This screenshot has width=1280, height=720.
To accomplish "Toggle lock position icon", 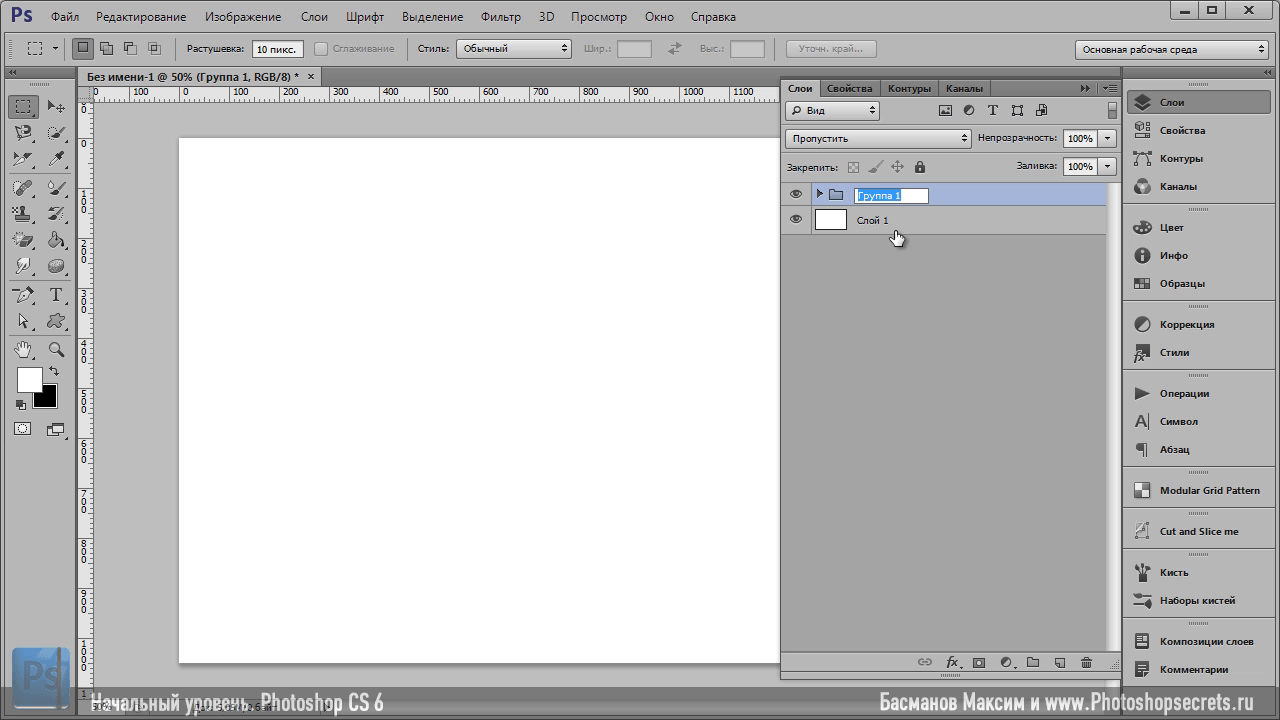I will pyautogui.click(x=897, y=167).
